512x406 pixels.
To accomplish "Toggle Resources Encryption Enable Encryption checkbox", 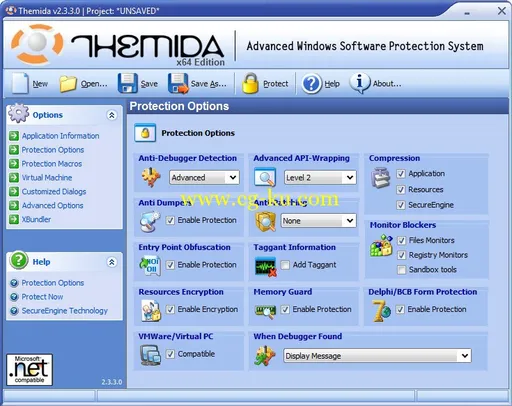I will (170, 310).
